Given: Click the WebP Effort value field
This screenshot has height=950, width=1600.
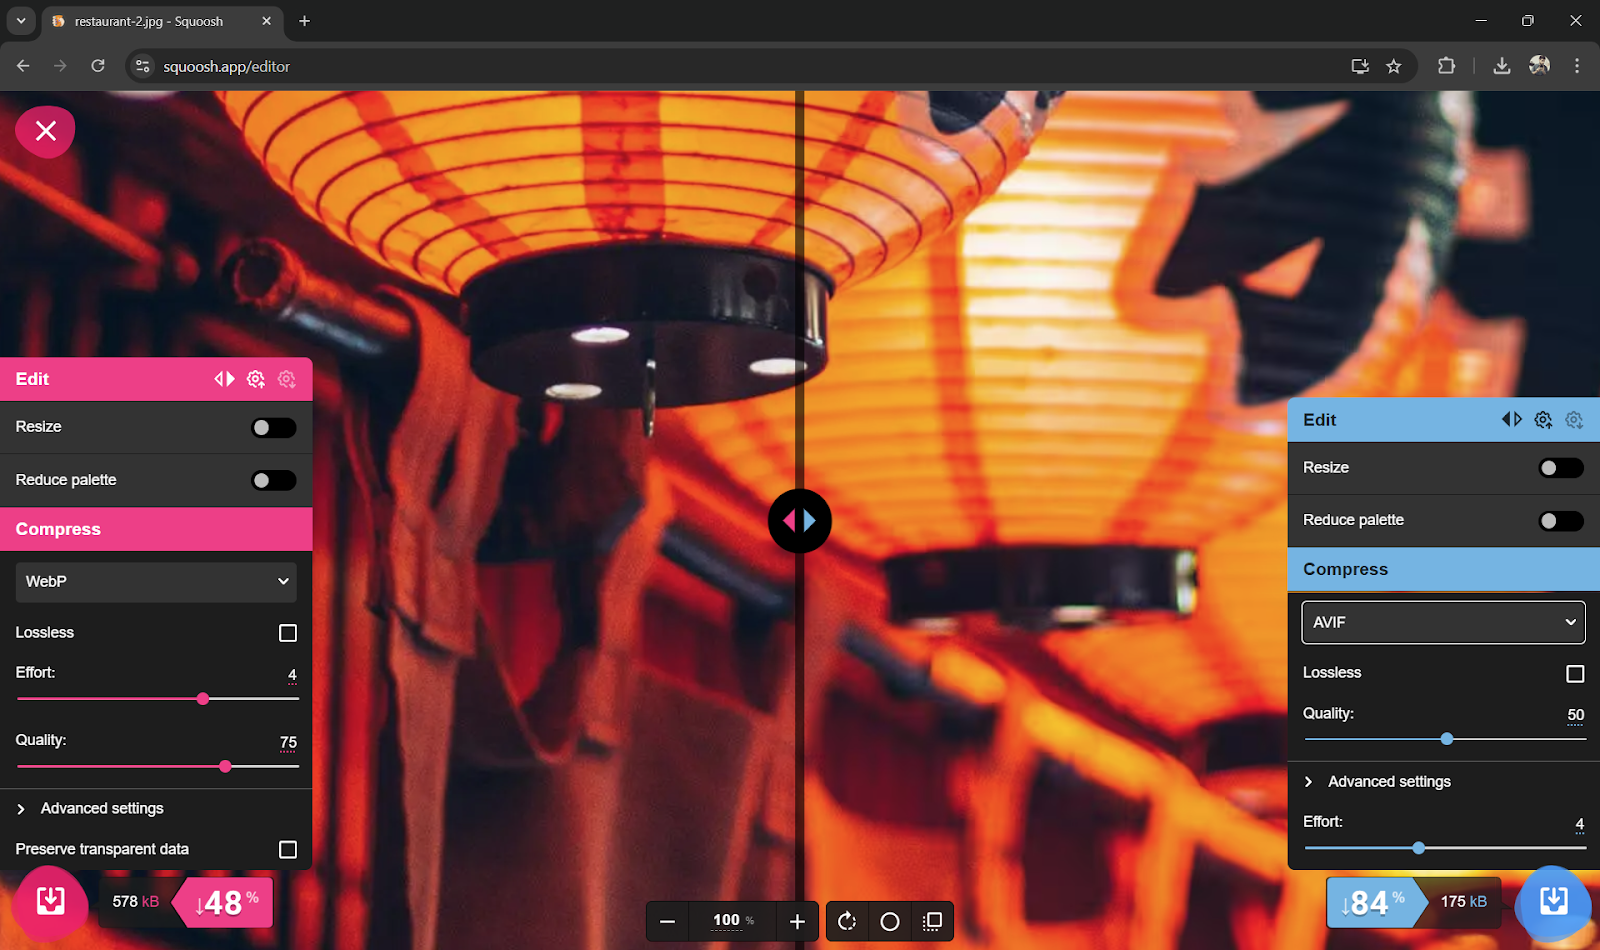Looking at the screenshot, I should coord(292,675).
